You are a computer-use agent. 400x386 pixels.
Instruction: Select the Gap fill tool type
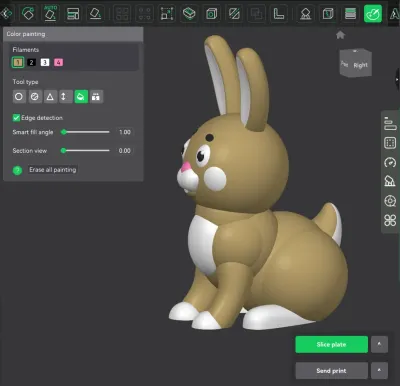[96, 97]
